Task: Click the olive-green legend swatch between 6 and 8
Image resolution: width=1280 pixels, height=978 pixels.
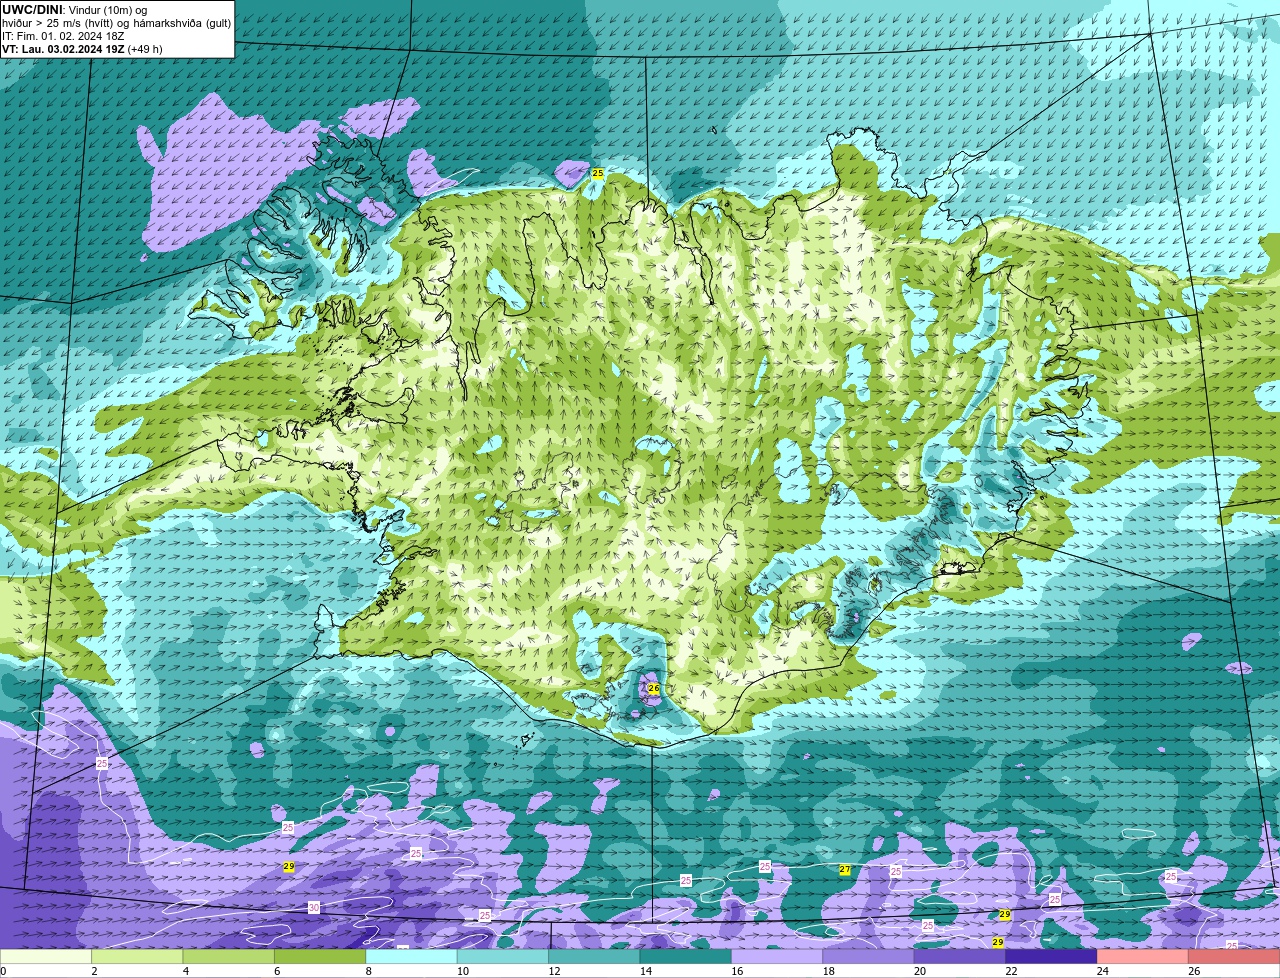Action: point(320,957)
